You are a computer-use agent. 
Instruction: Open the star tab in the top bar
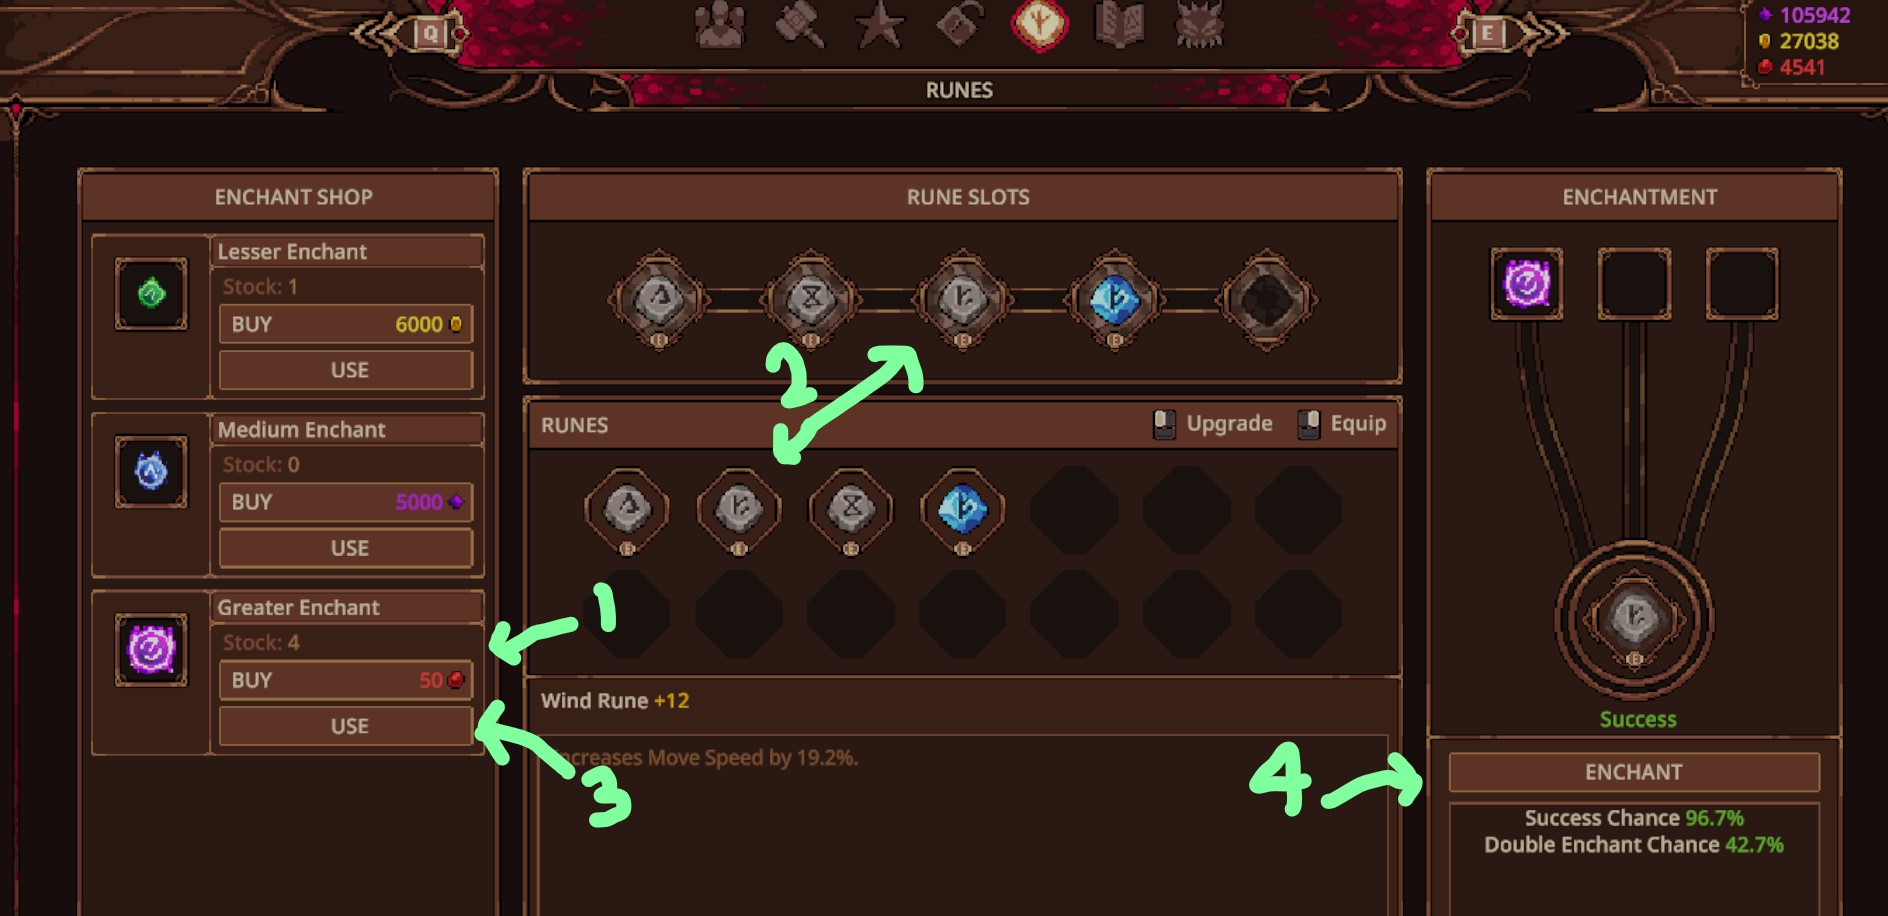point(880,25)
